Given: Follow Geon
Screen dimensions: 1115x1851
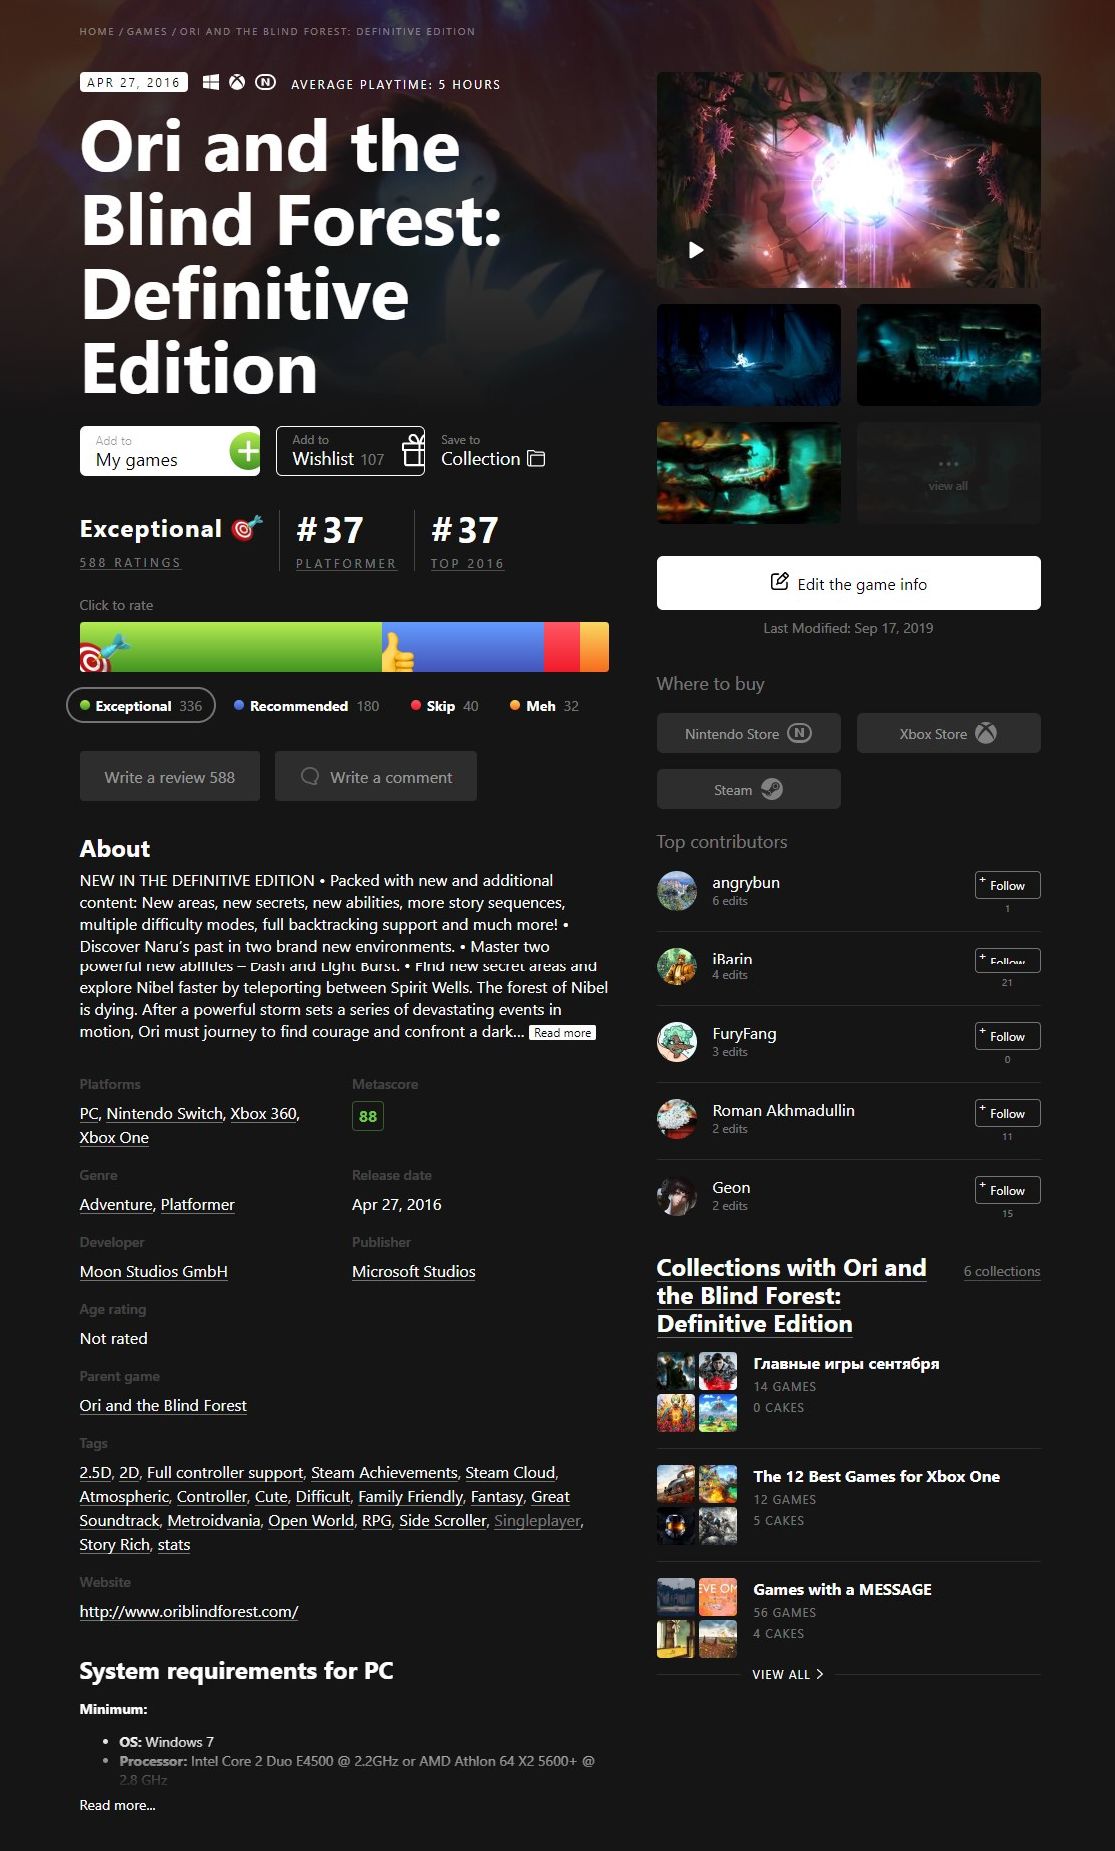Looking at the screenshot, I should click(x=1007, y=1190).
